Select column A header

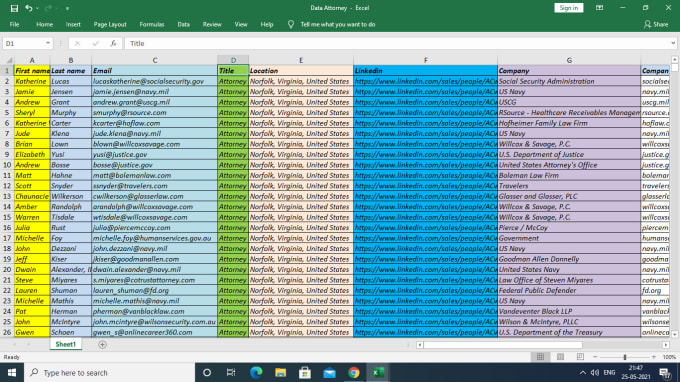pos(32,60)
